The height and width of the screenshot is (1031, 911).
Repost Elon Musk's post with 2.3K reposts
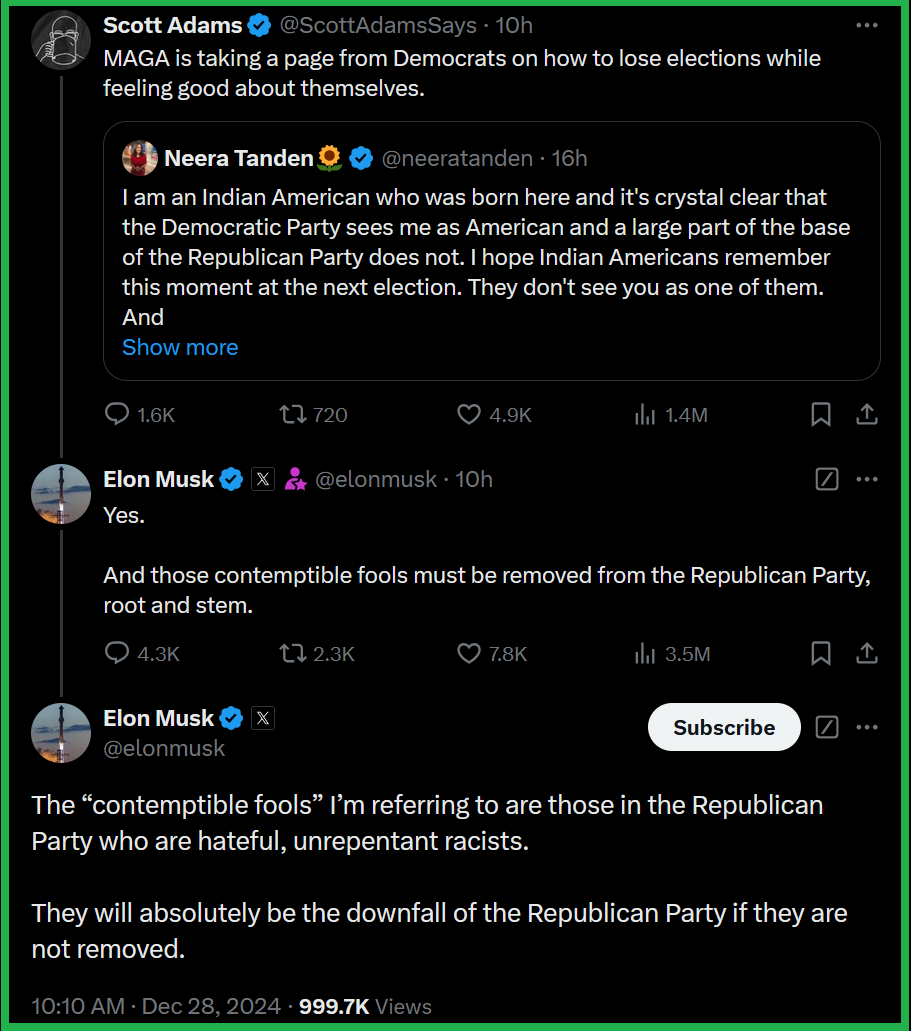coord(293,654)
